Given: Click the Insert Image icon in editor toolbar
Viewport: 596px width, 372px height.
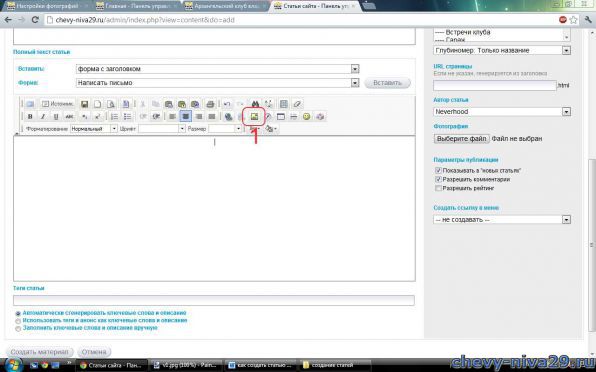Looking at the screenshot, I should 254,116.
